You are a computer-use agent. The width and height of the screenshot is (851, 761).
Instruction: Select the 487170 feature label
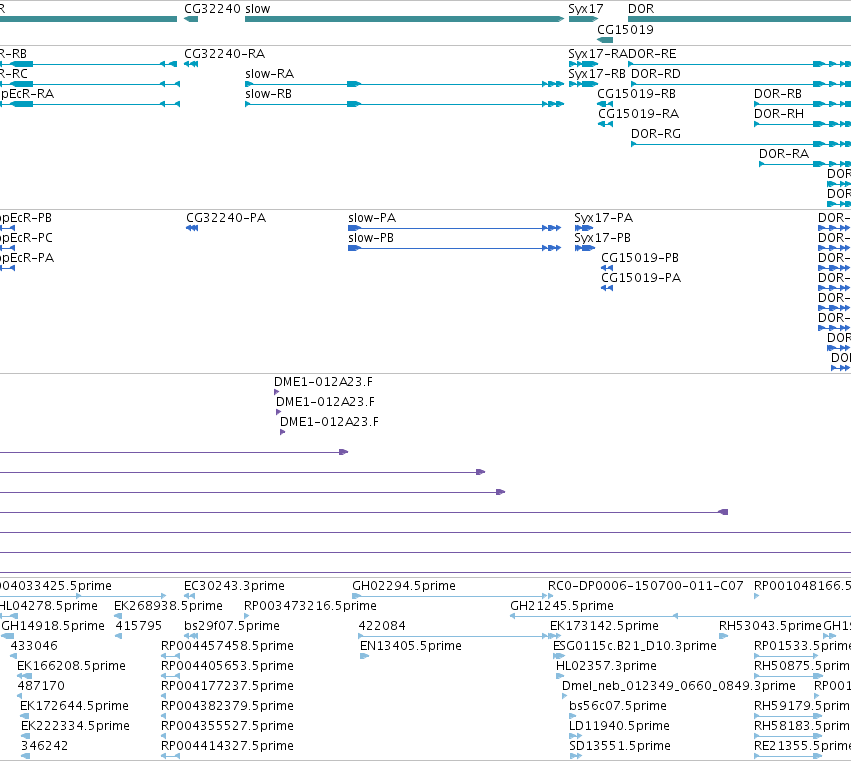(x=41, y=687)
